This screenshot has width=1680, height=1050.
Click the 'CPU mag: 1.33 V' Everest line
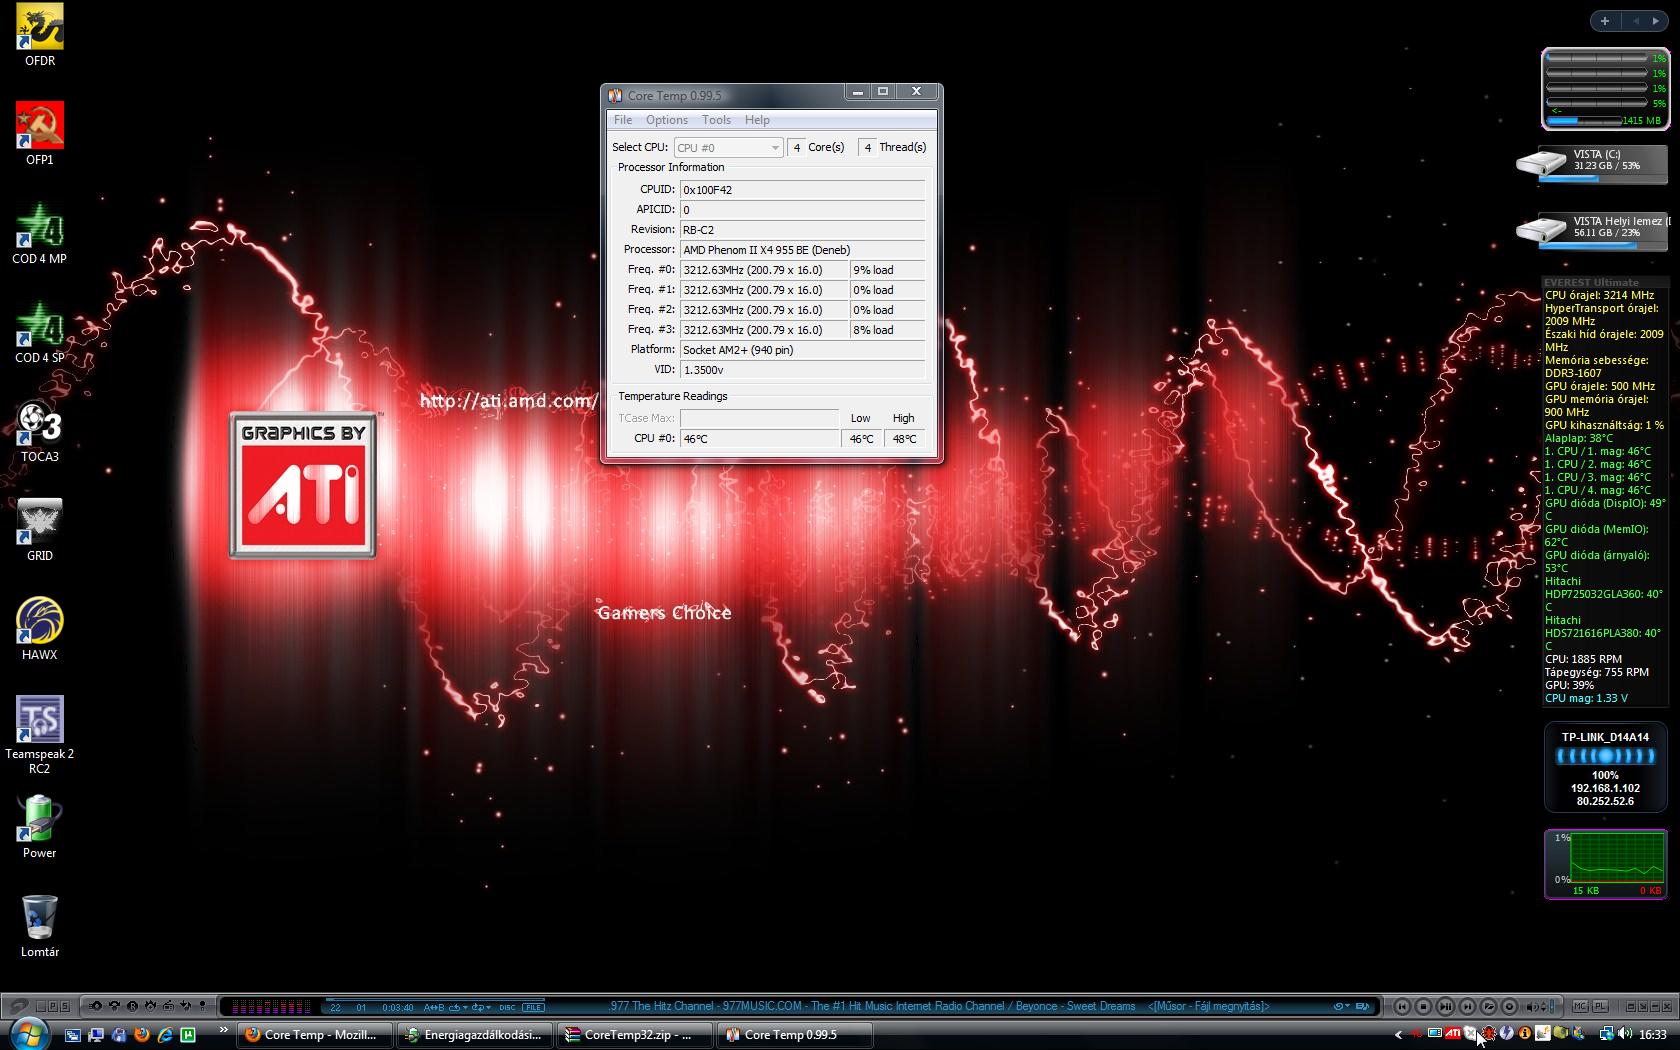pyautogui.click(x=1586, y=698)
